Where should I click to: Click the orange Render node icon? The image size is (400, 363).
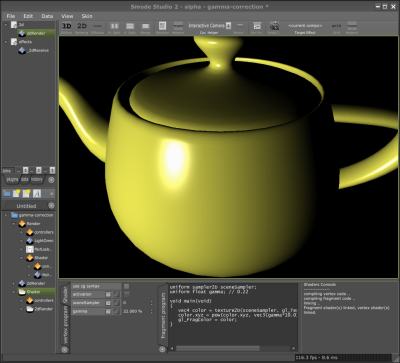(x=22, y=224)
